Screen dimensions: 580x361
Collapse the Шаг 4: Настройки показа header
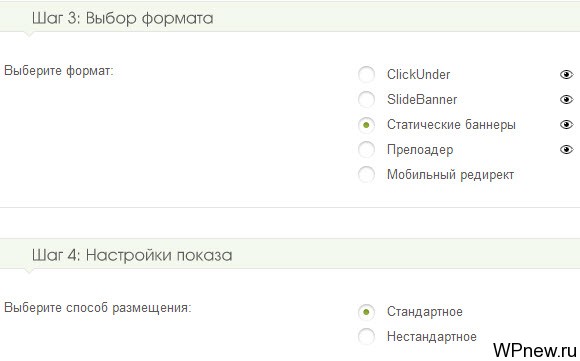point(290,255)
